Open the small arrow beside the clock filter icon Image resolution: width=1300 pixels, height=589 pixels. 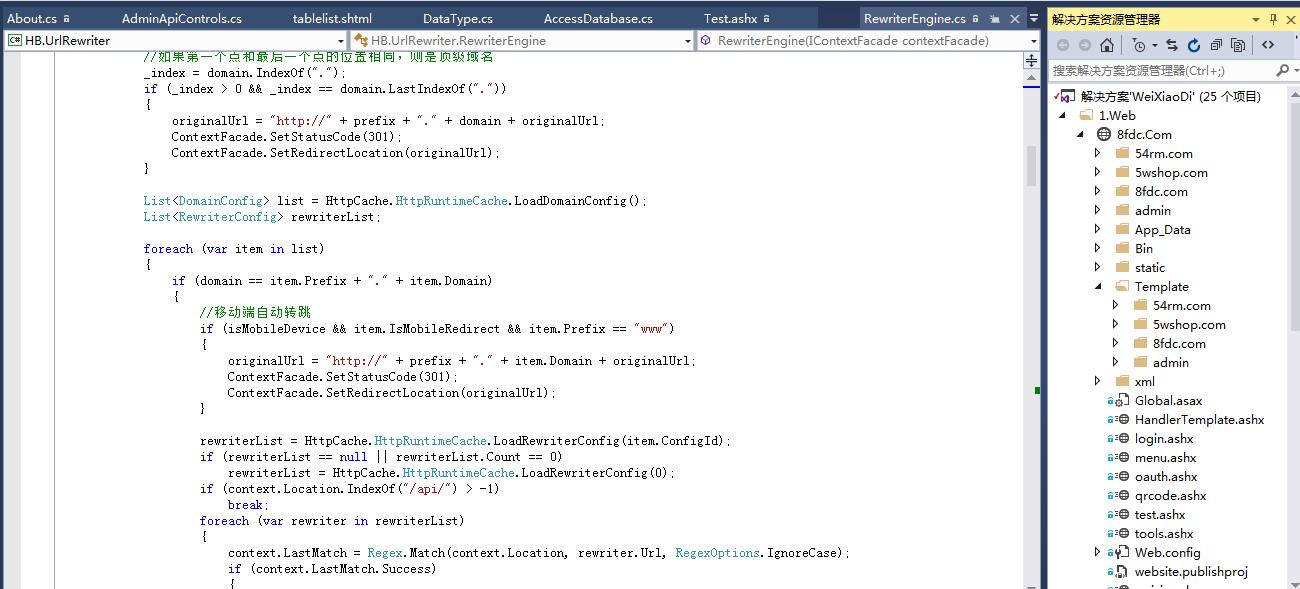(x=1154, y=45)
